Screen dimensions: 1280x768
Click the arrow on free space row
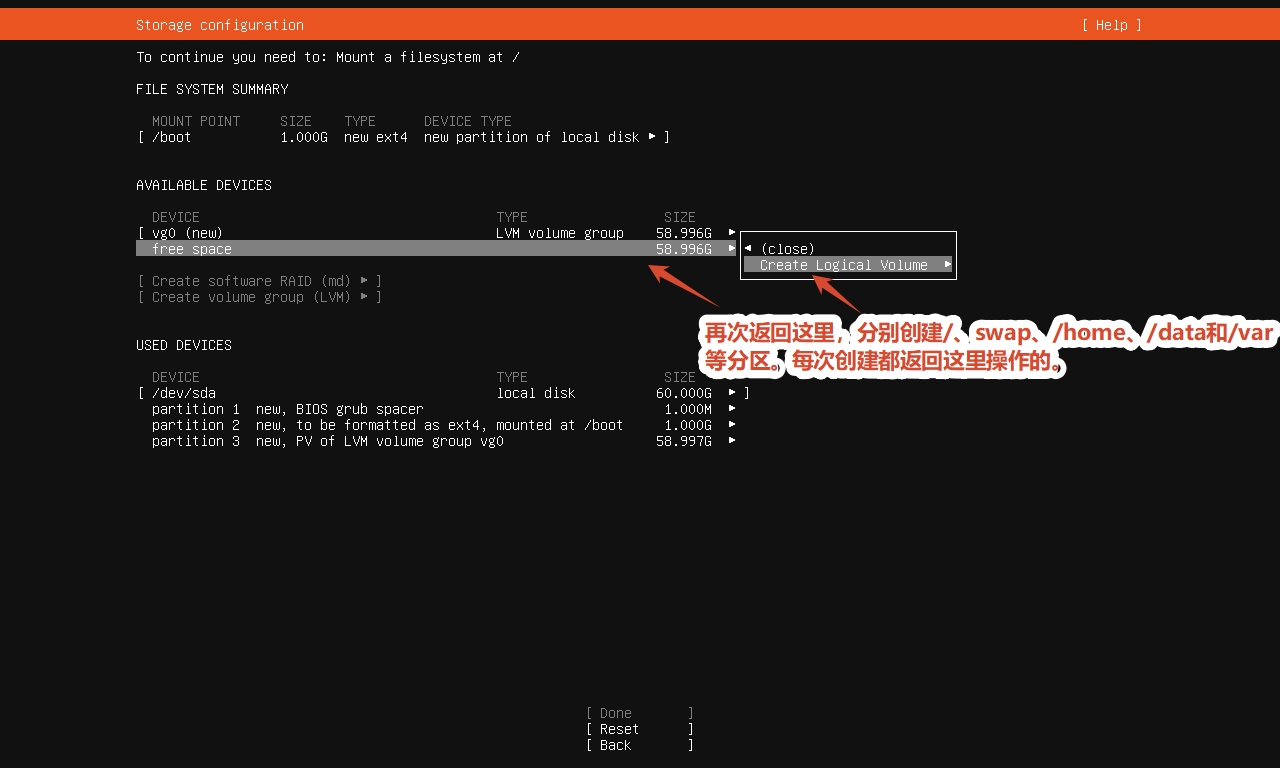coord(732,249)
